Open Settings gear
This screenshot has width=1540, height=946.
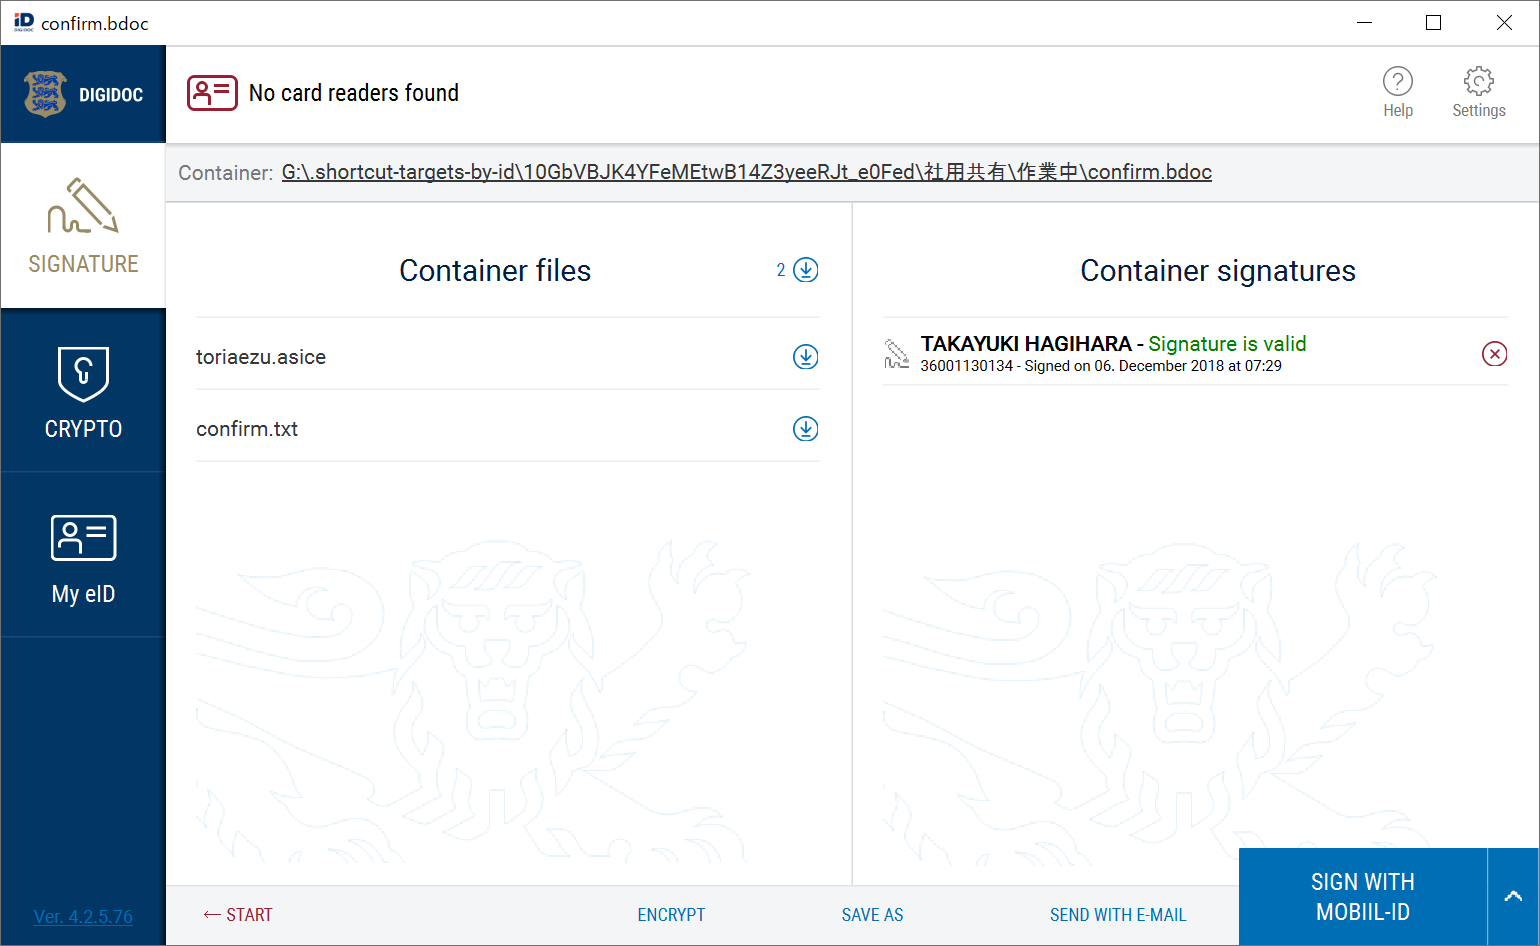tap(1478, 92)
